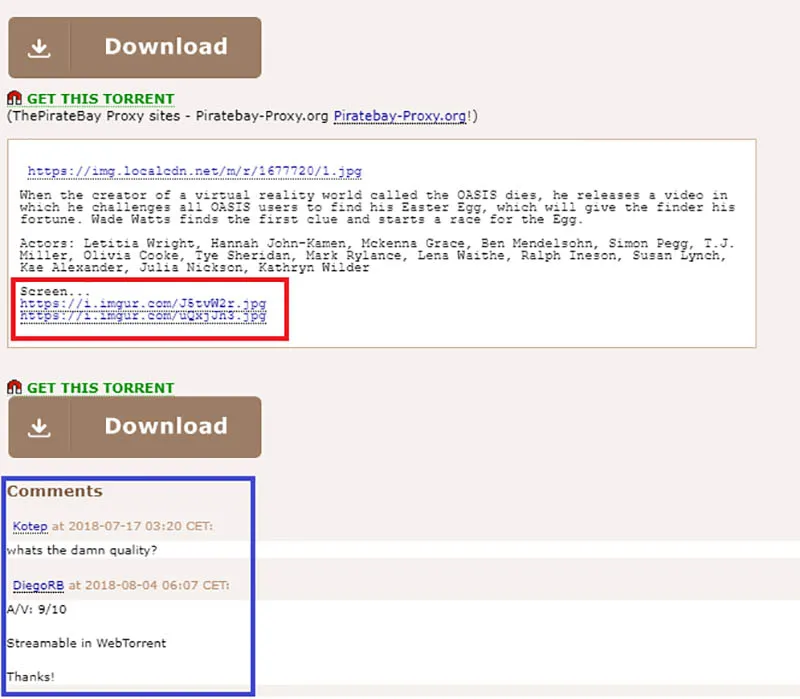This screenshot has height=699, width=800.
Task: Click the download arrow icon in the bottom Download button
Action: (x=40, y=426)
